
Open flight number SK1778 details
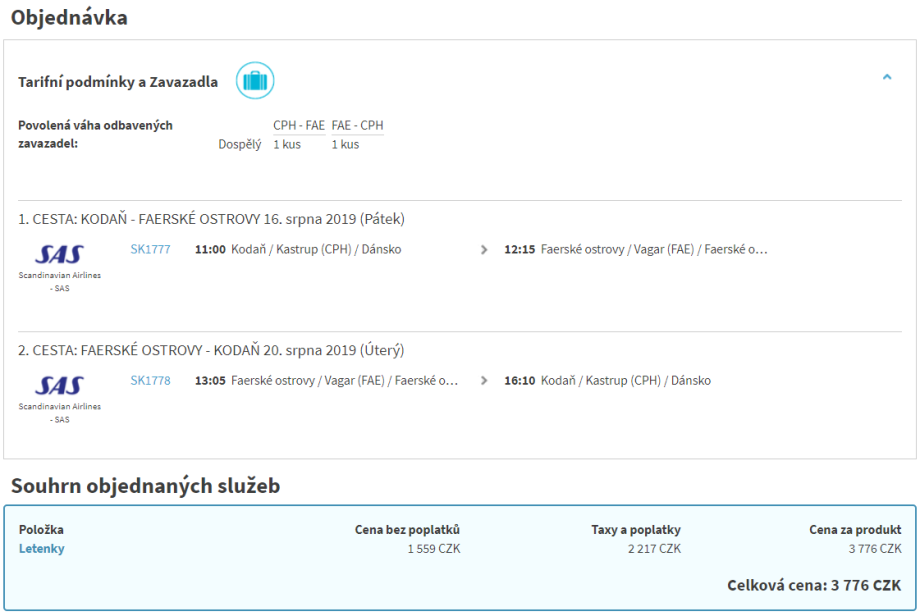(150, 381)
